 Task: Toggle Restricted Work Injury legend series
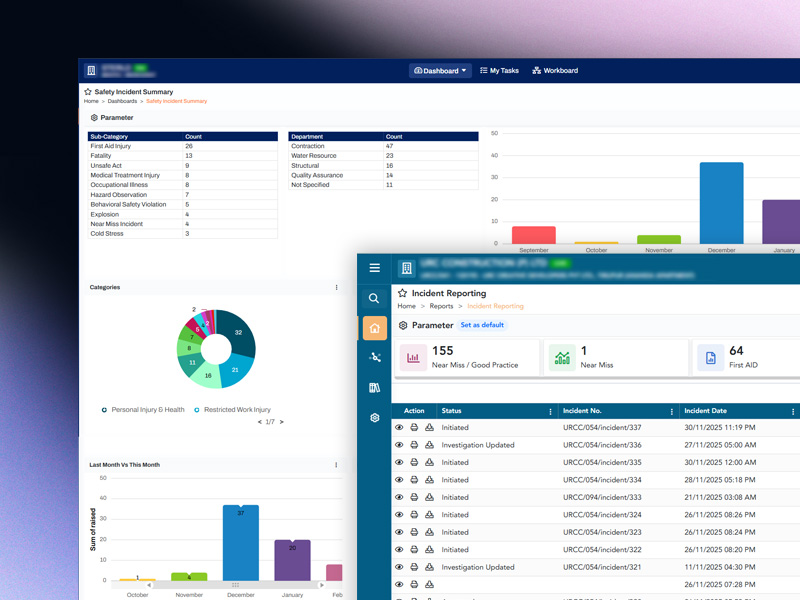tap(236, 410)
